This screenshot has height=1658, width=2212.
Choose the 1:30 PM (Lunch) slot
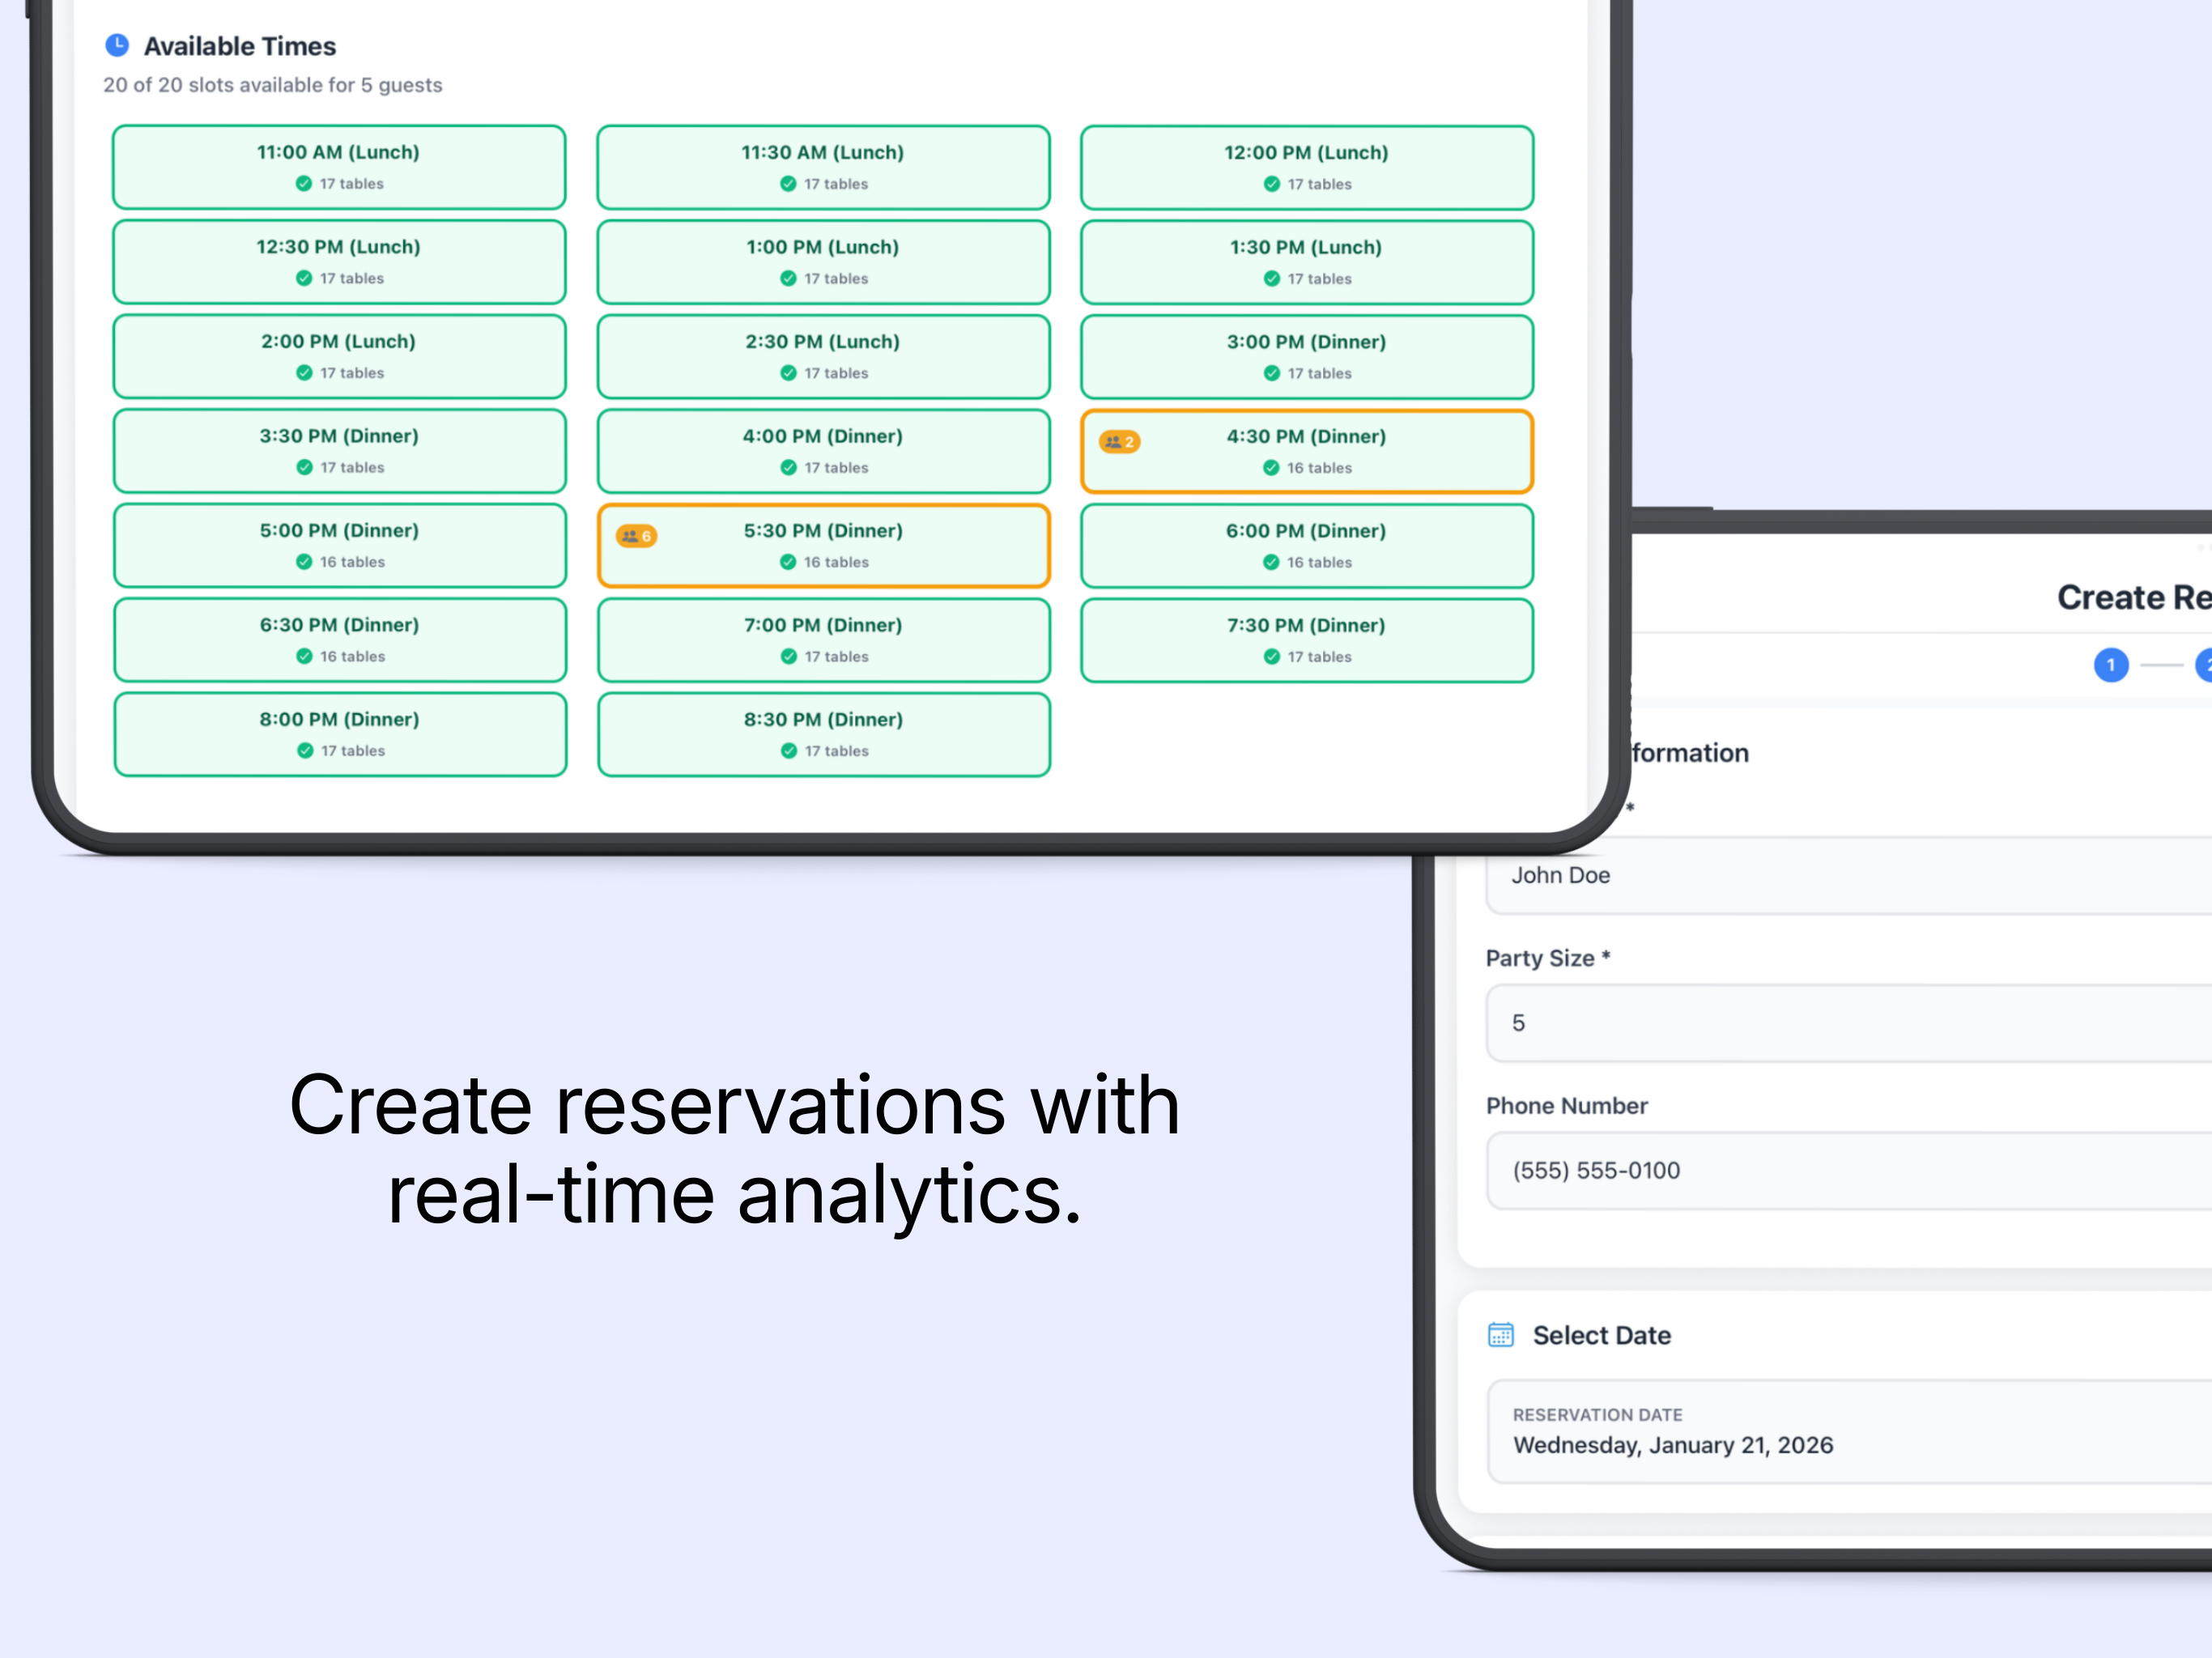click(1307, 262)
